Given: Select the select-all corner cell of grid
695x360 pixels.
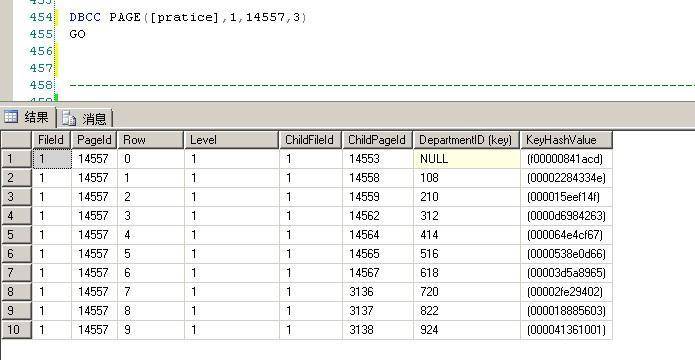Looking at the screenshot, I should pyautogui.click(x=16, y=140).
